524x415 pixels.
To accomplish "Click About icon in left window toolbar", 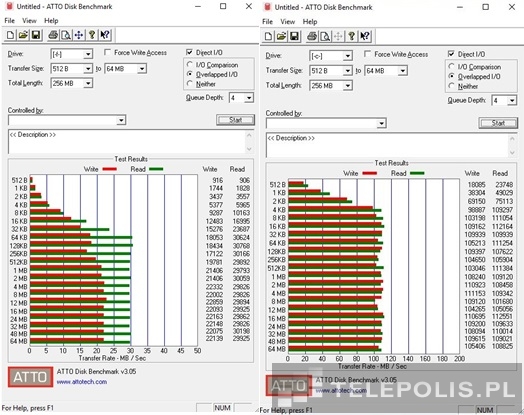I will pos(92,35).
